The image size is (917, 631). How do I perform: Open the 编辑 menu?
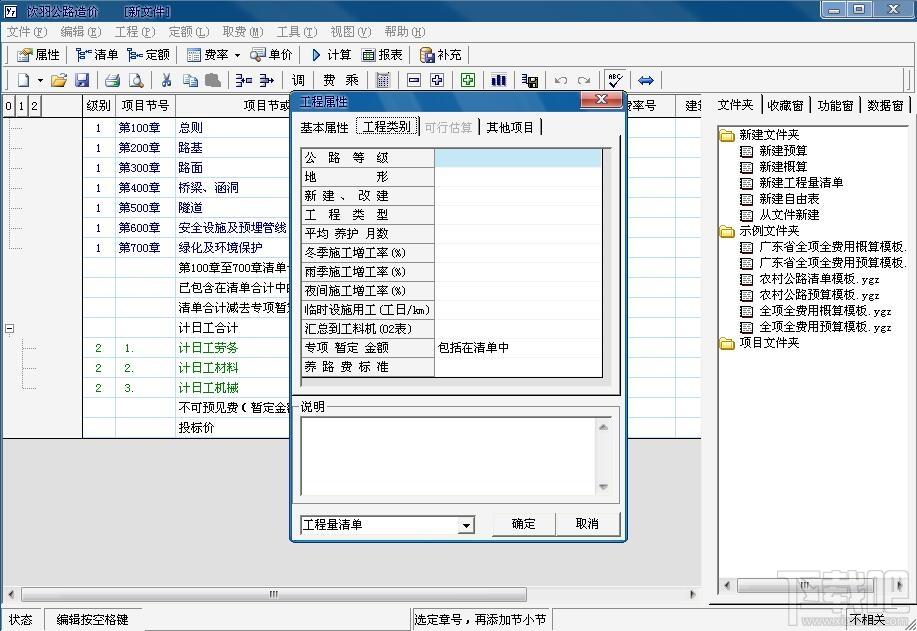pos(81,32)
